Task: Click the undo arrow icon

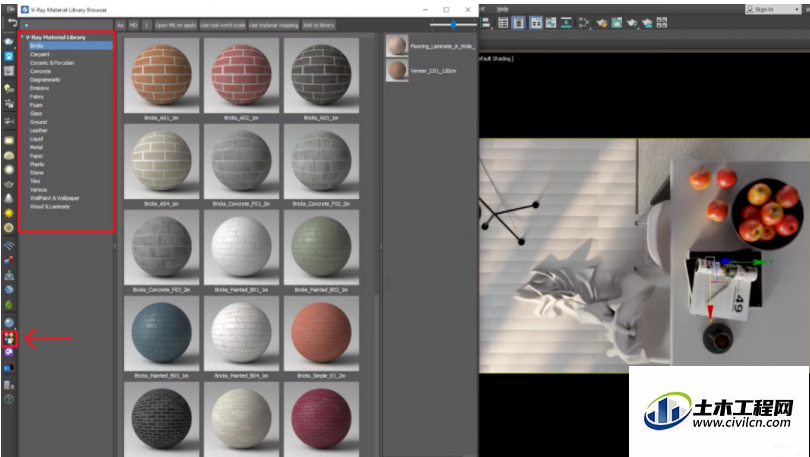Action: click(12, 23)
